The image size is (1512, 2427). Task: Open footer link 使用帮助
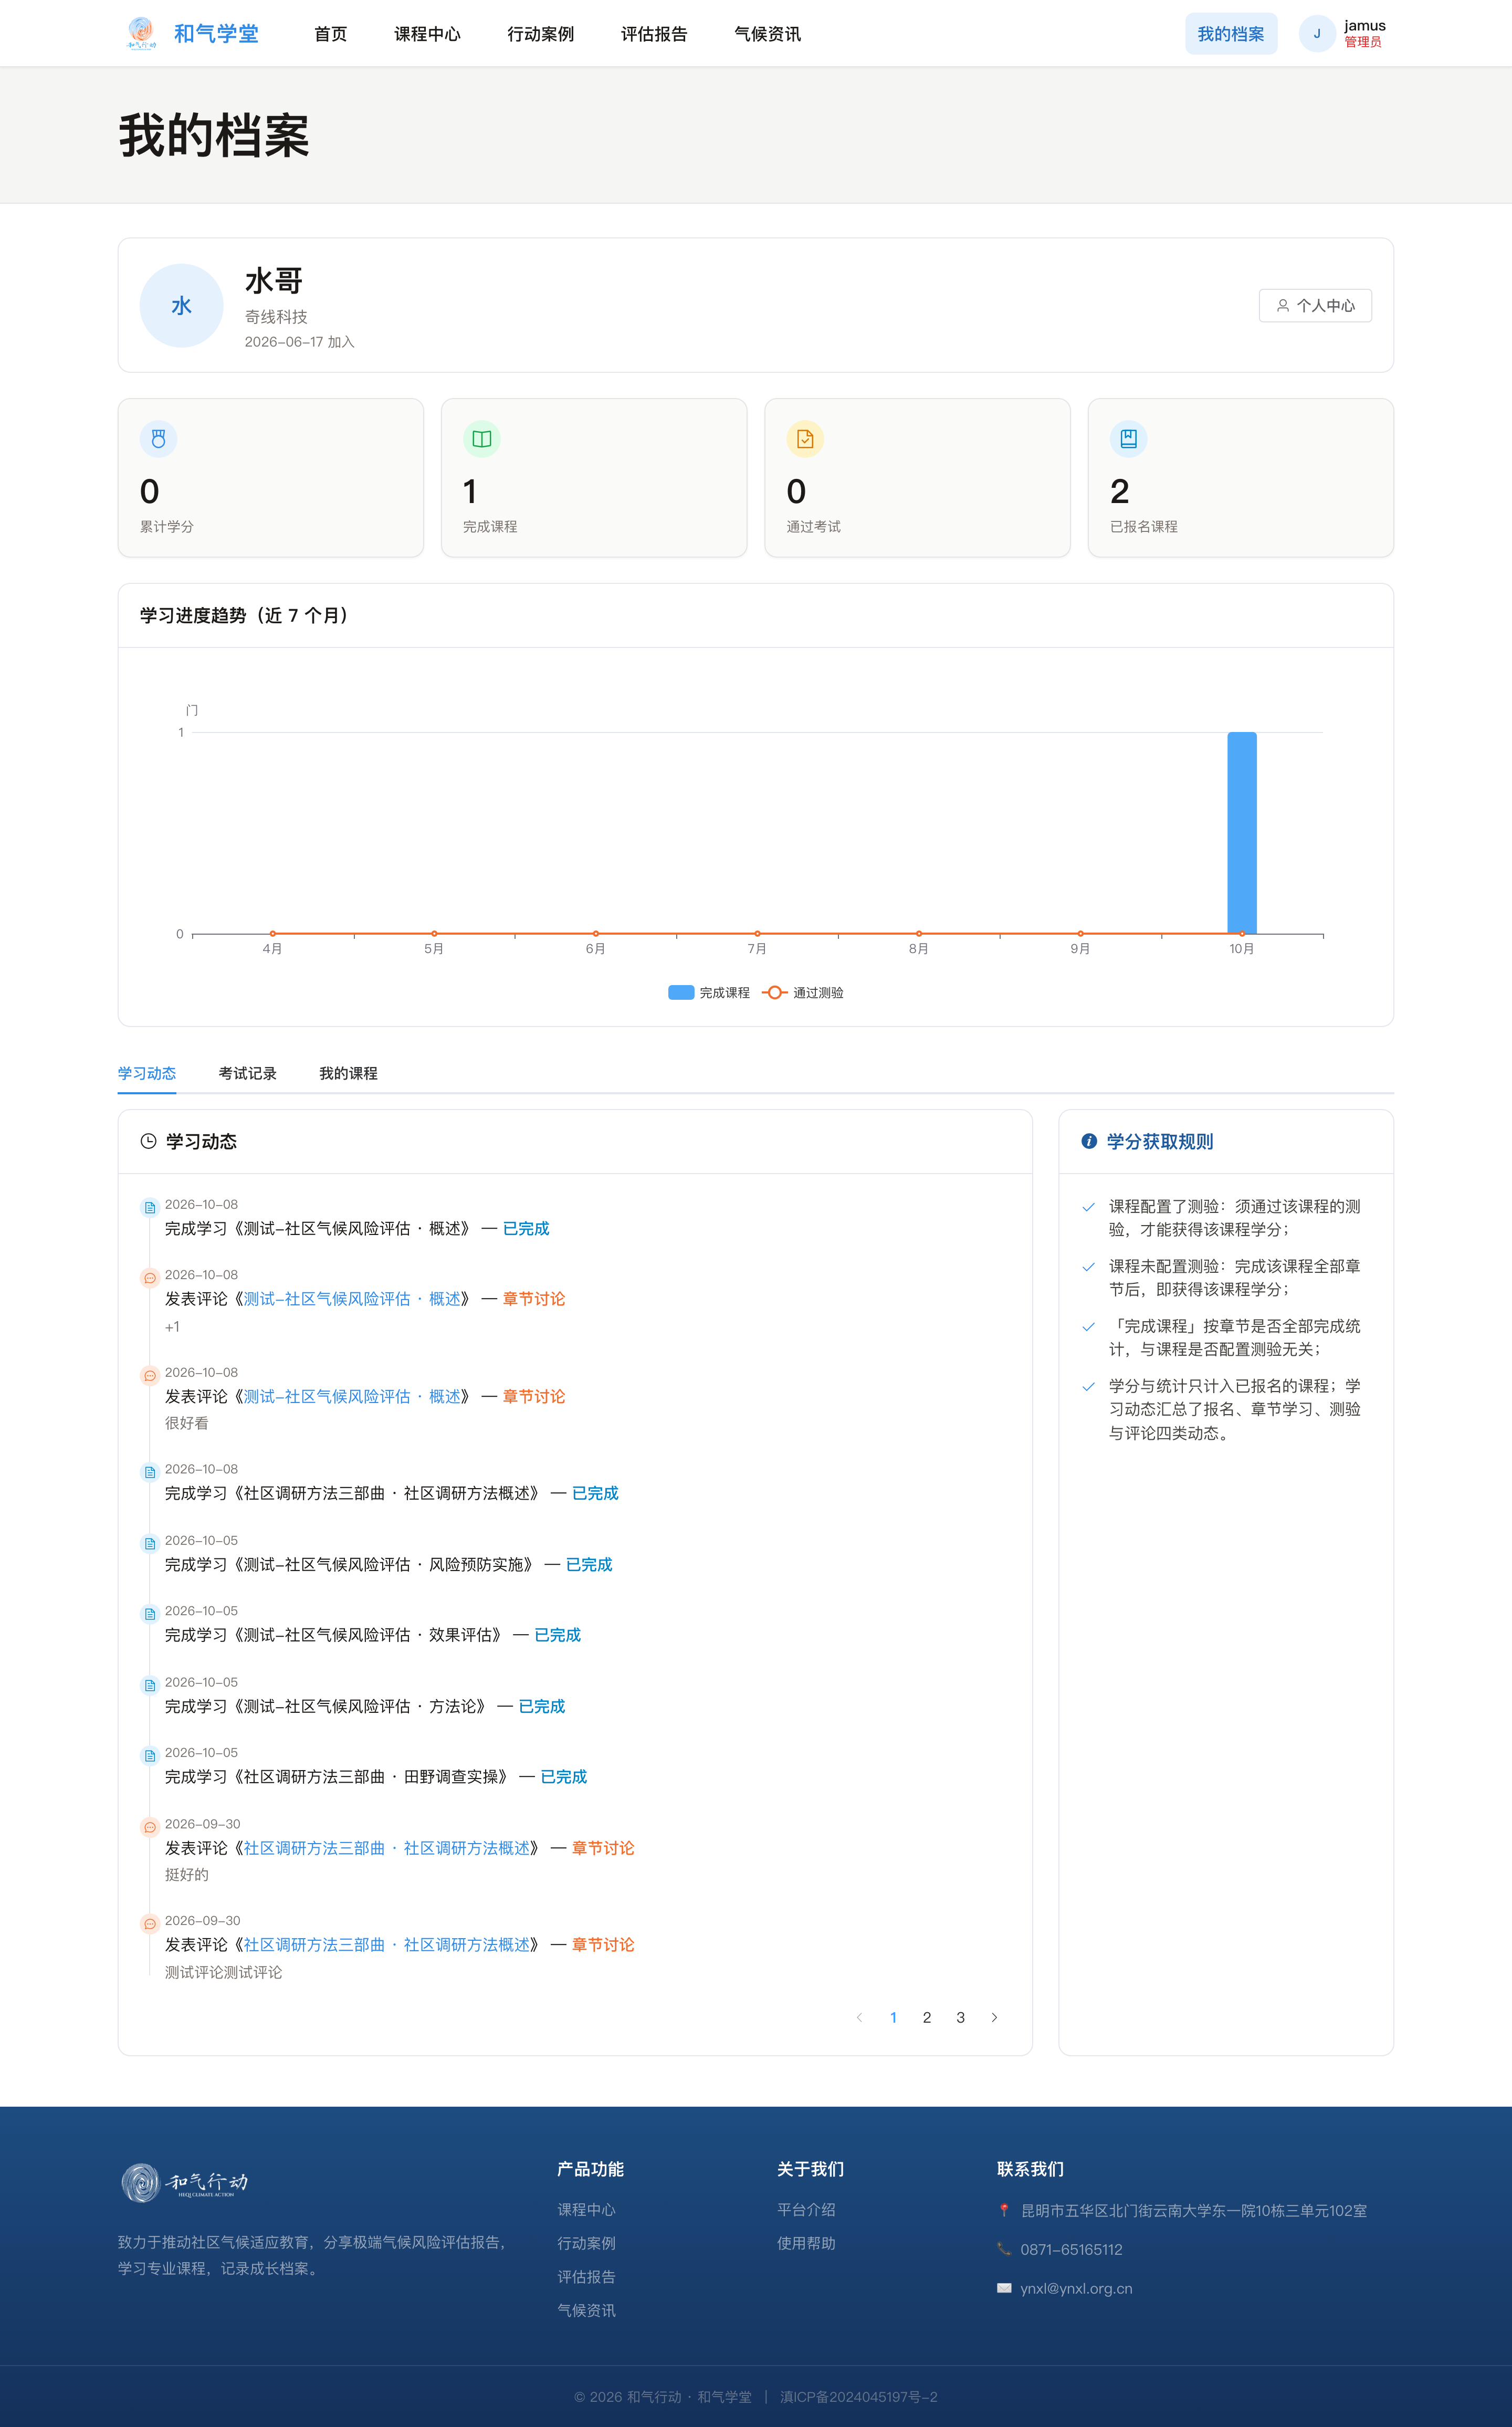coord(806,2243)
